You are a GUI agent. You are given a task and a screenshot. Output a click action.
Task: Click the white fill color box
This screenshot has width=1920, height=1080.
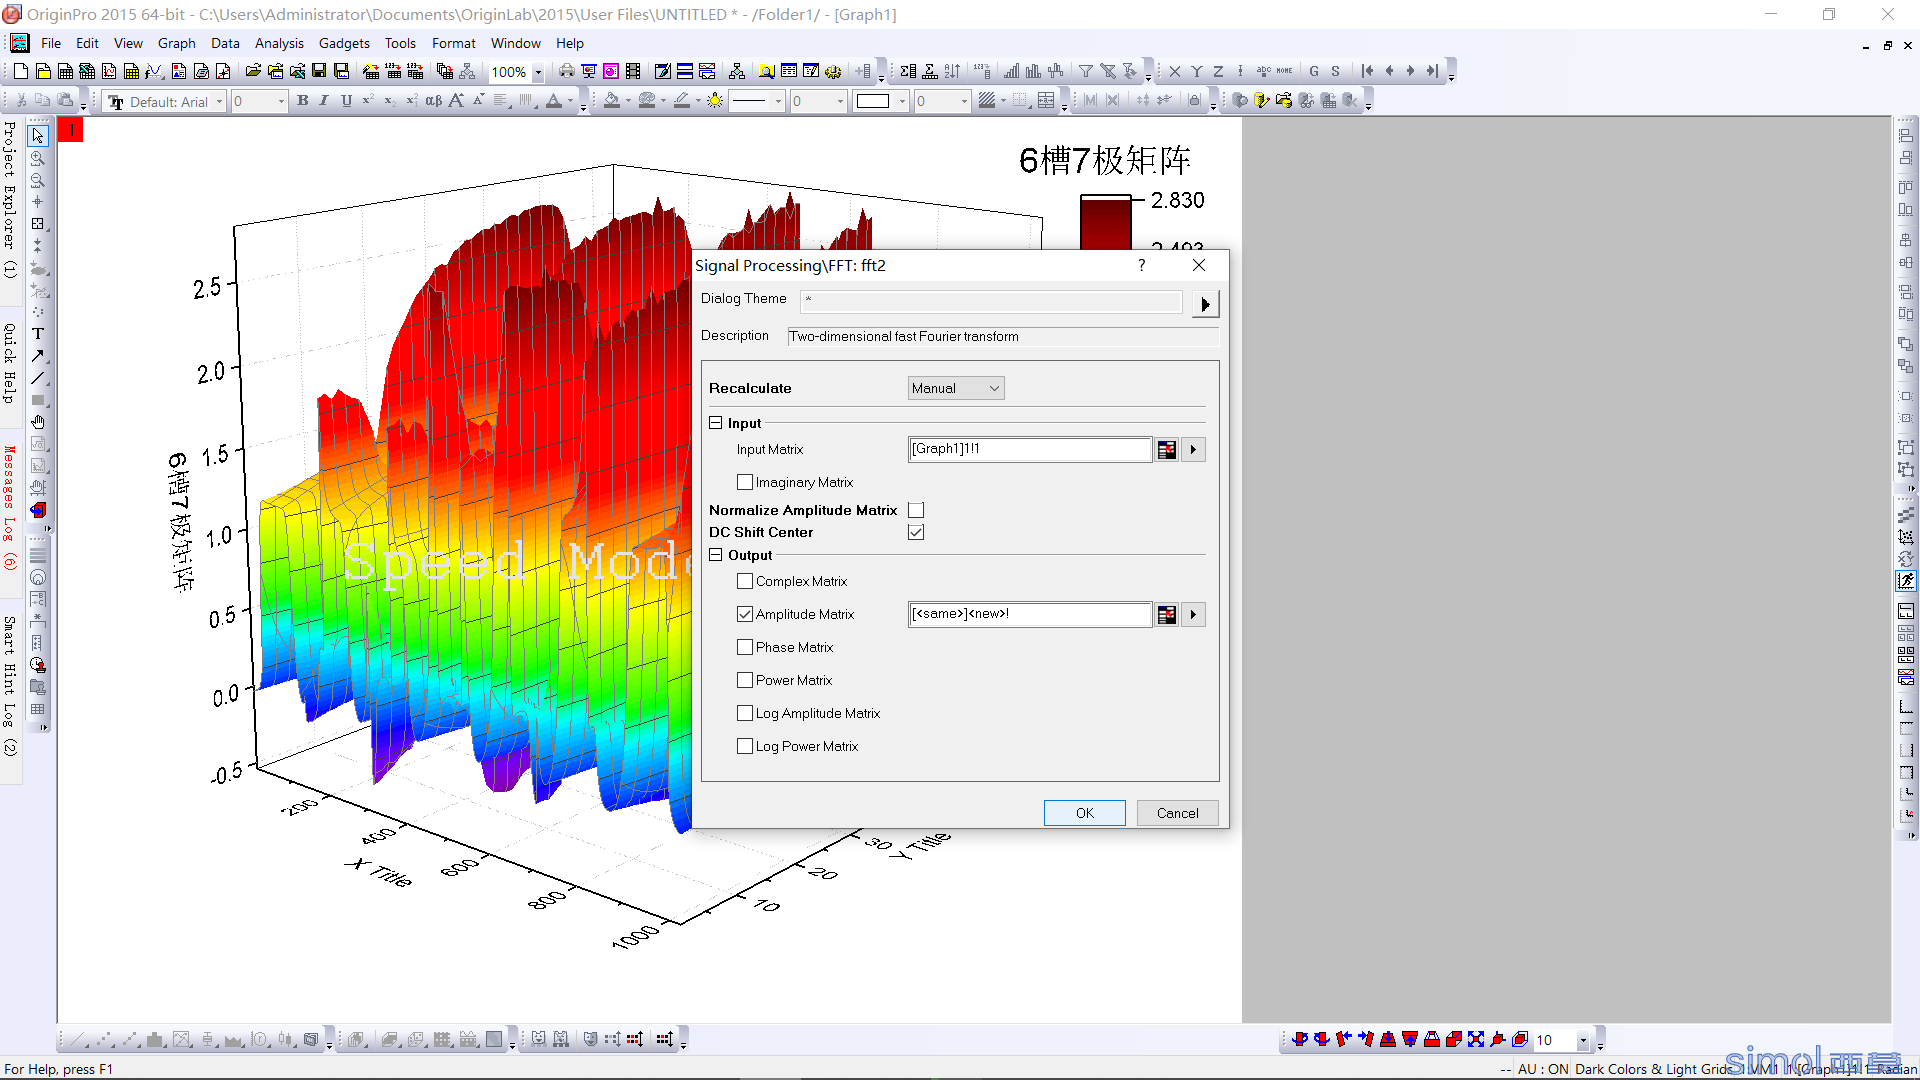(873, 101)
